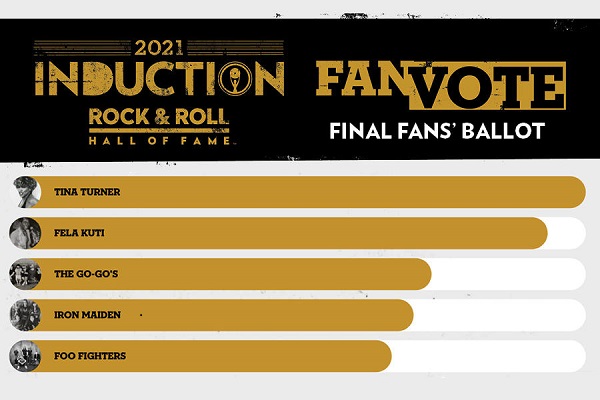The width and height of the screenshot is (600, 400).
Task: Click Fela Kuti's round photo thumbnail
Action: point(24,233)
